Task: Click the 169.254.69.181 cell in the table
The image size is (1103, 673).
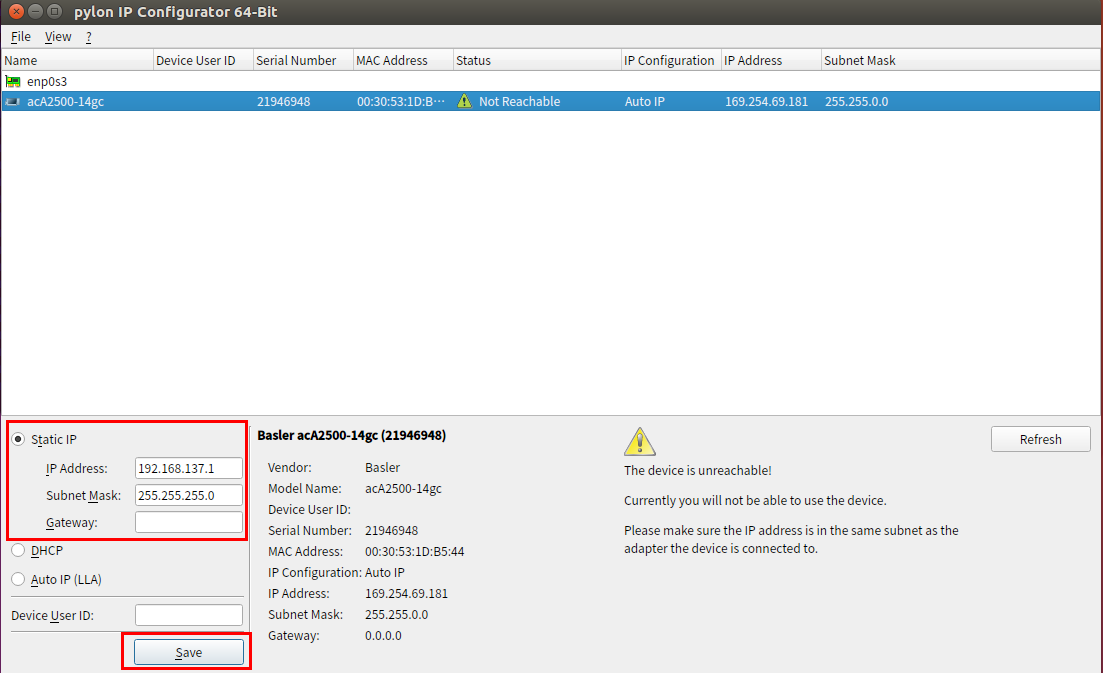Action: [x=767, y=101]
